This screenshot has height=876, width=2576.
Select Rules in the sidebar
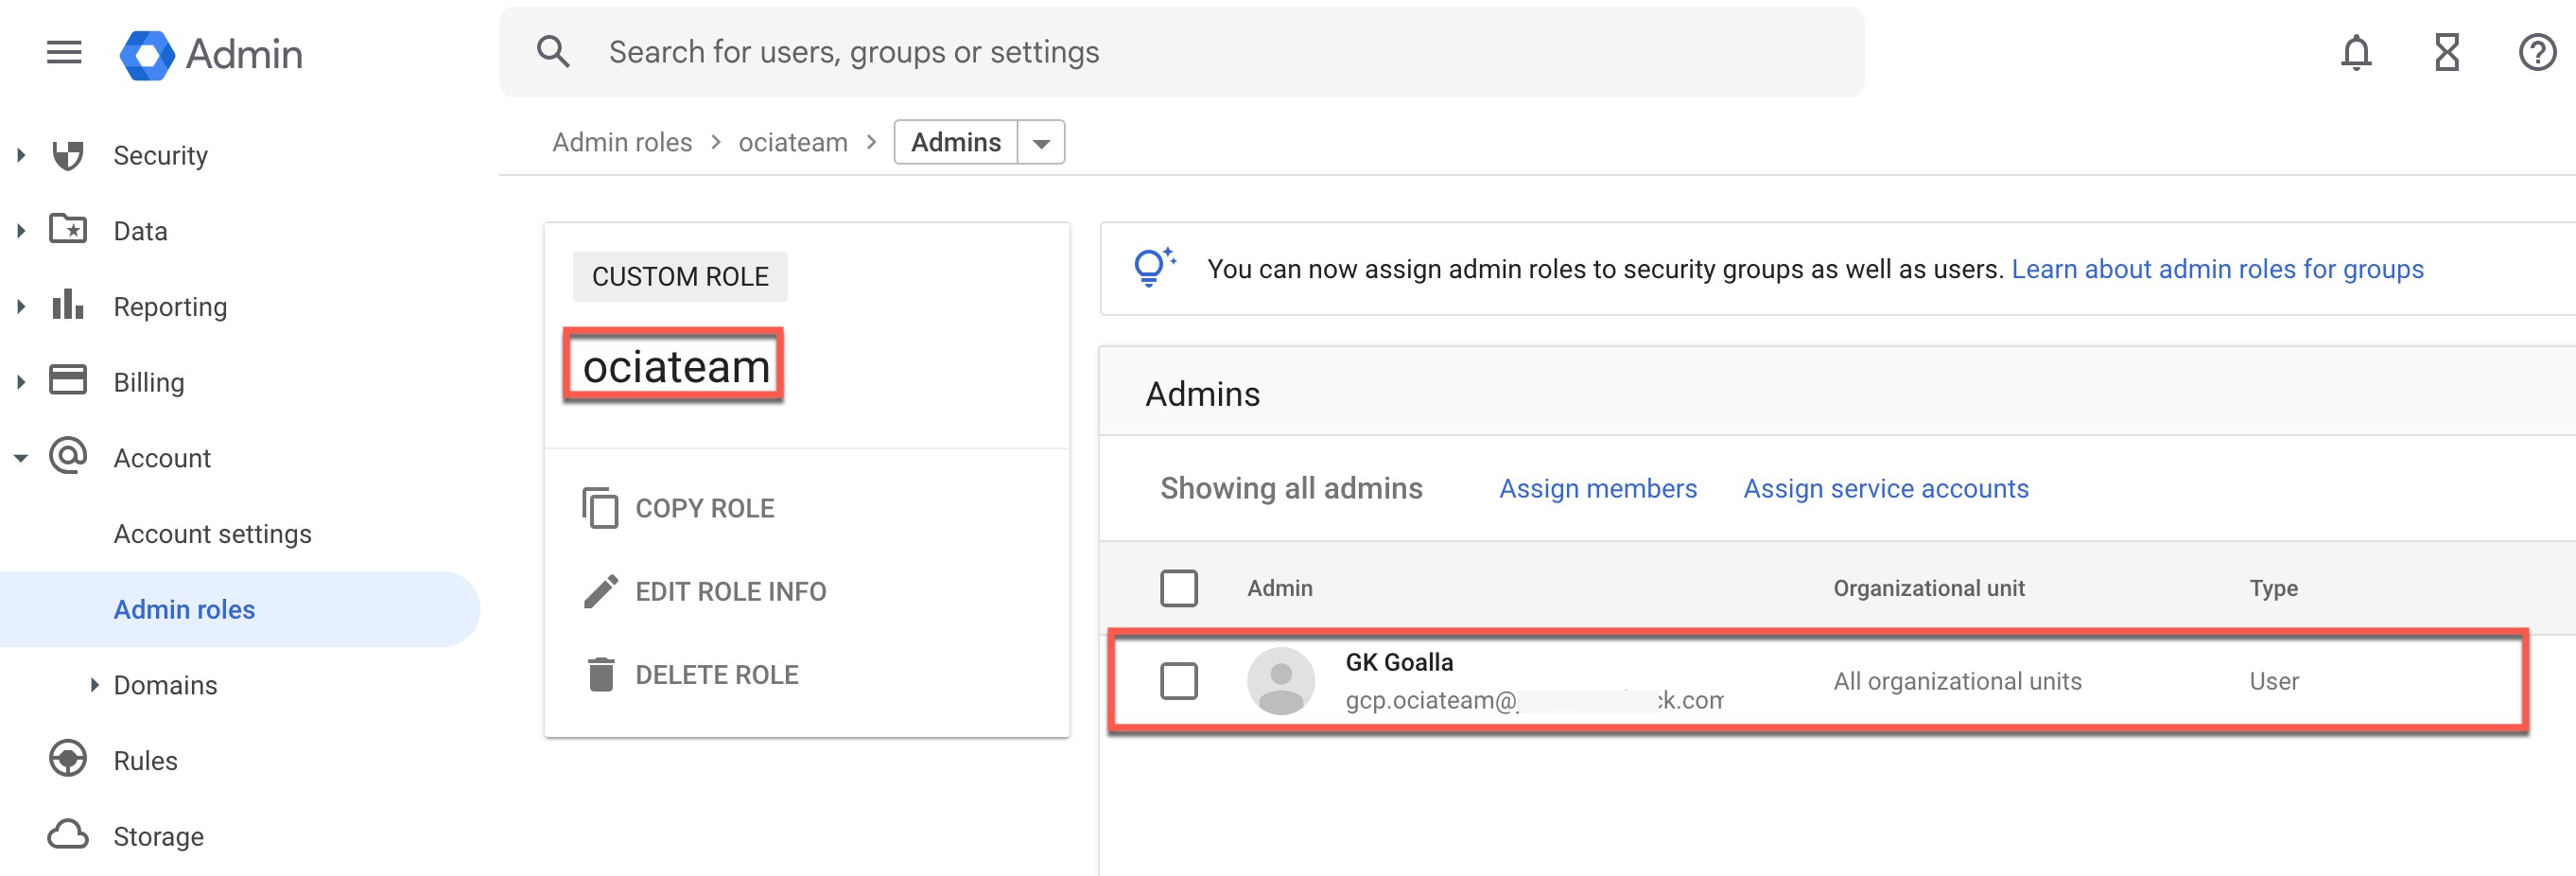(x=145, y=761)
